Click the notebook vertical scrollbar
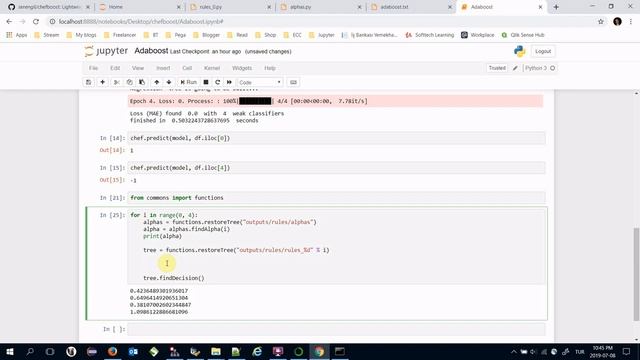Image resolution: width=640 pixels, height=360 pixels. click(636, 273)
